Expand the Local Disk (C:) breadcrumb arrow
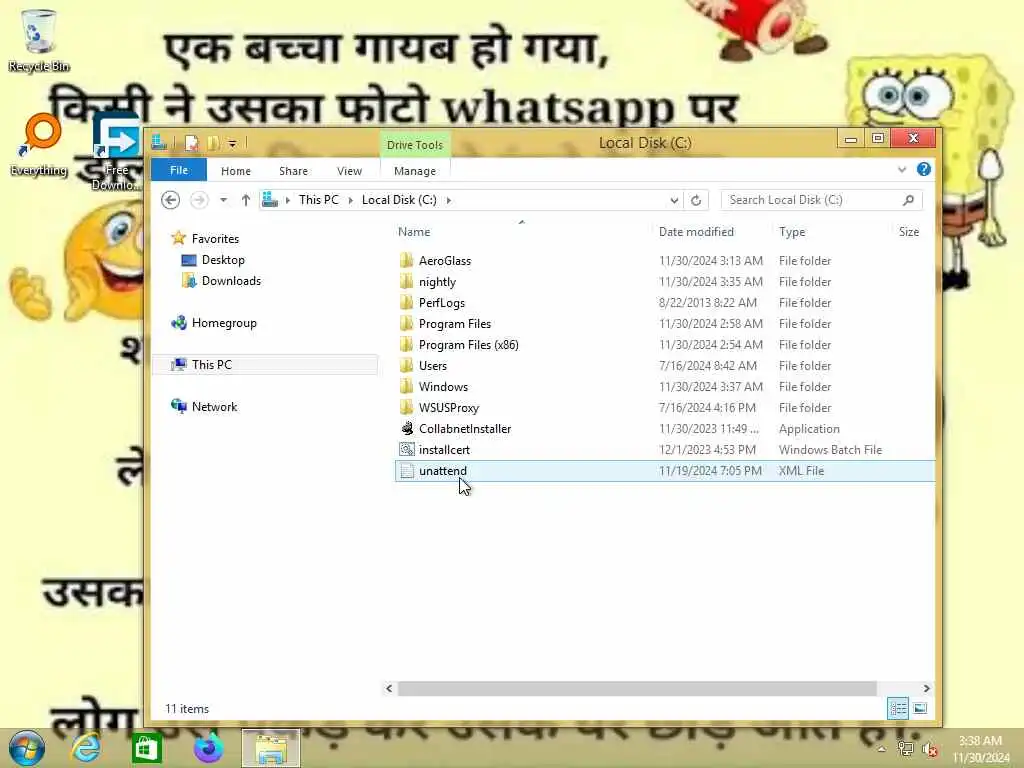 449,200
